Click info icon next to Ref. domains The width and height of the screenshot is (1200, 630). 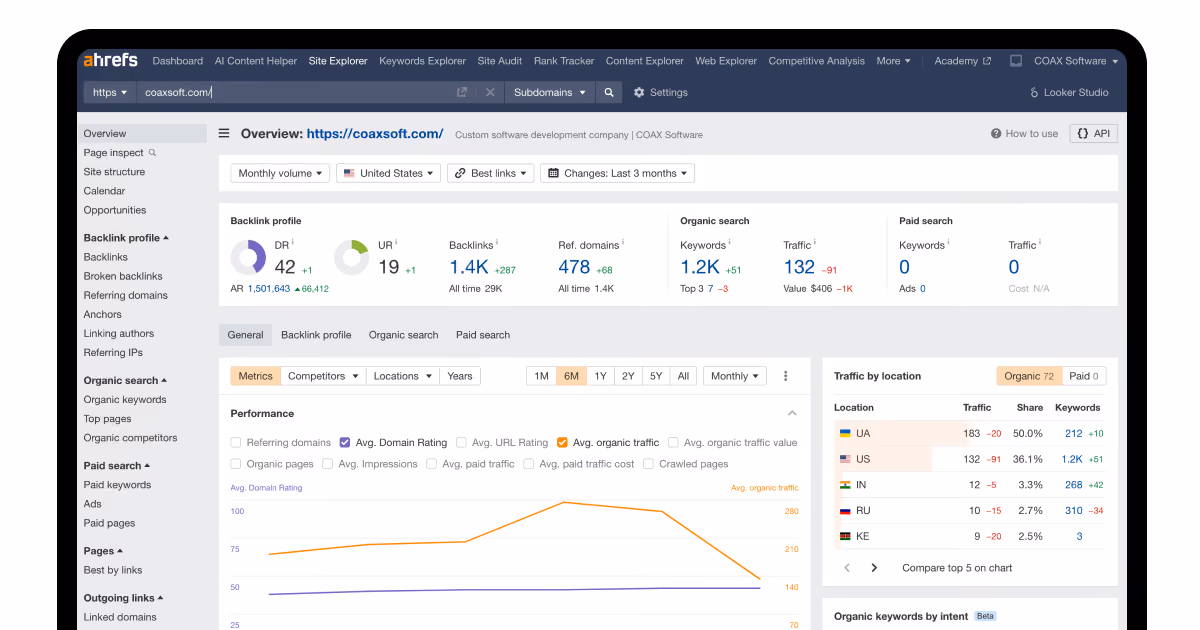coord(623,243)
